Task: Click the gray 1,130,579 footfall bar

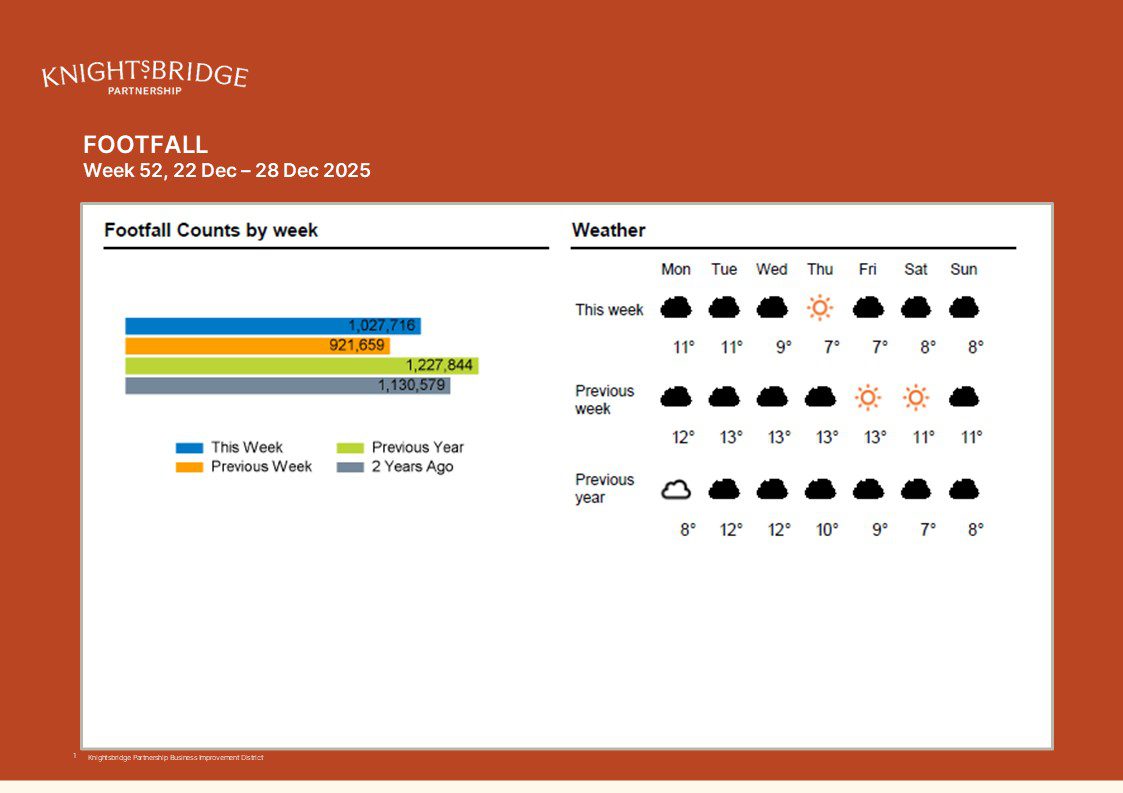Action: [x=287, y=386]
